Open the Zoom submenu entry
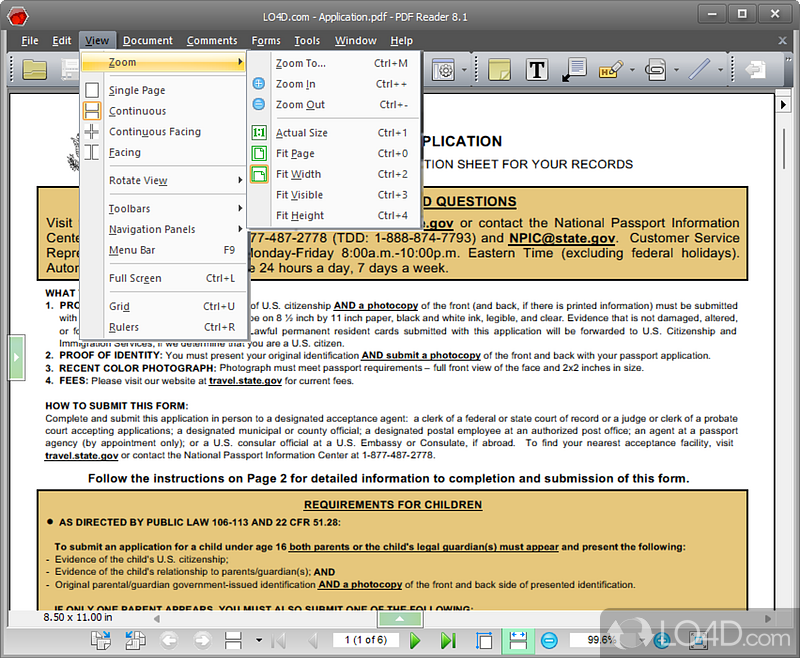The height and width of the screenshot is (658, 800). click(163, 62)
